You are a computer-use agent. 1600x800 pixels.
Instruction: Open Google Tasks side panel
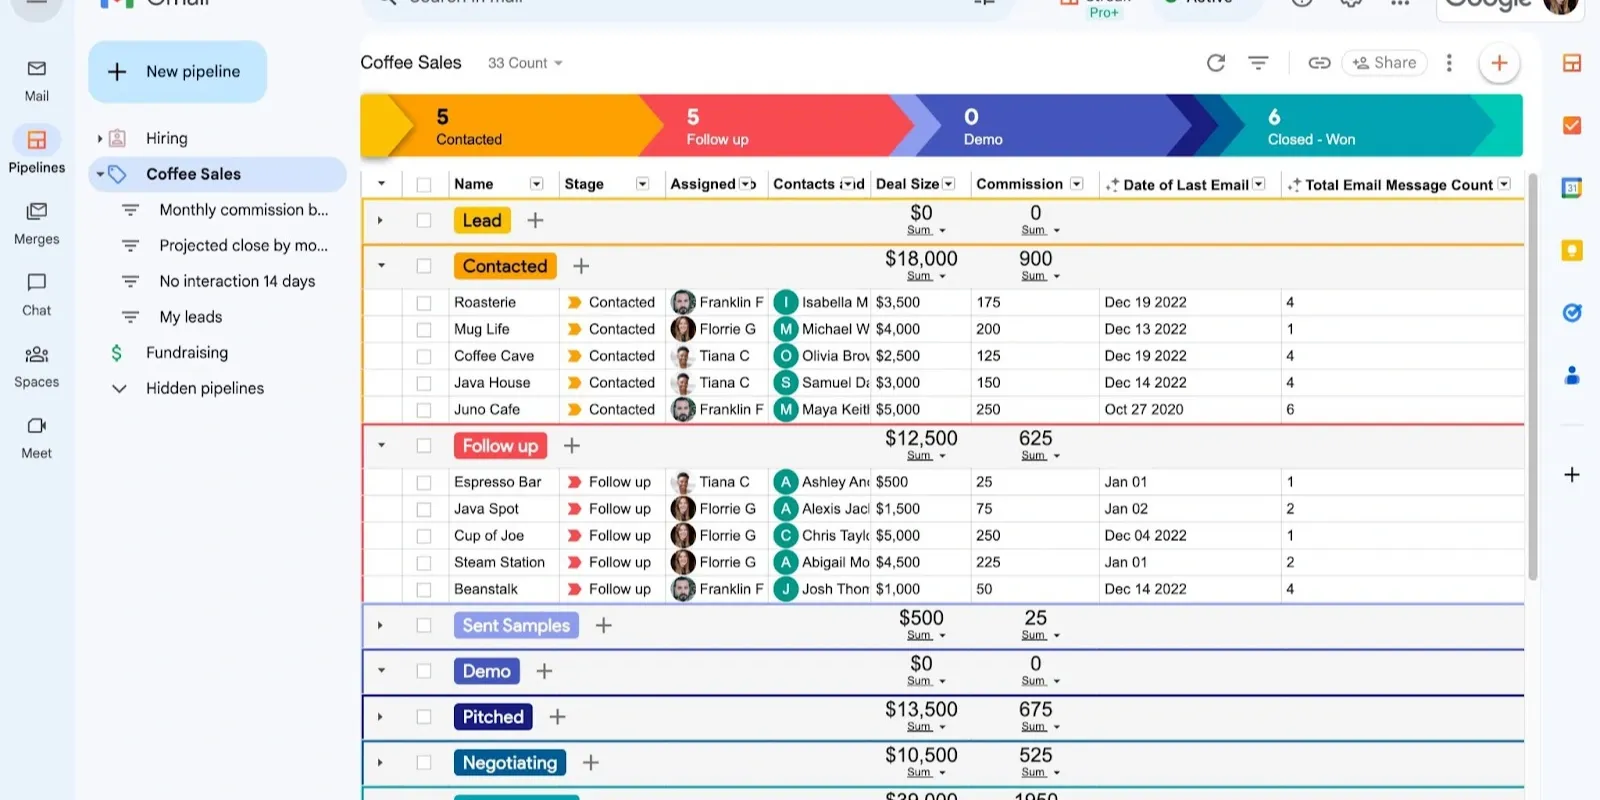pos(1572,313)
